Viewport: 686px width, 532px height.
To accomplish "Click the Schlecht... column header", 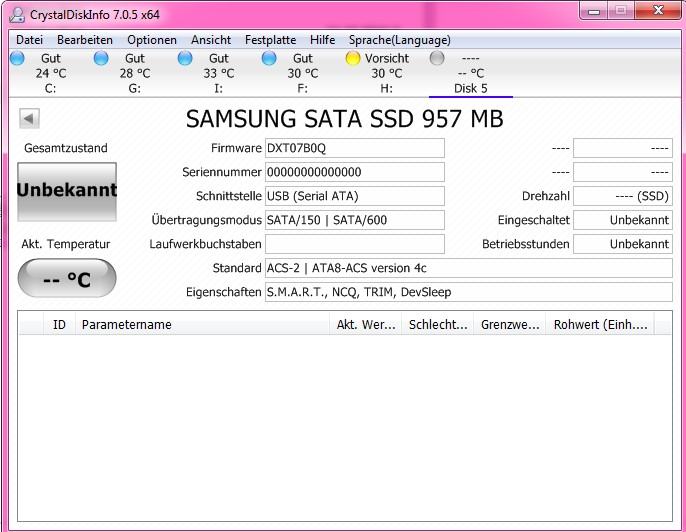I will click(x=438, y=324).
